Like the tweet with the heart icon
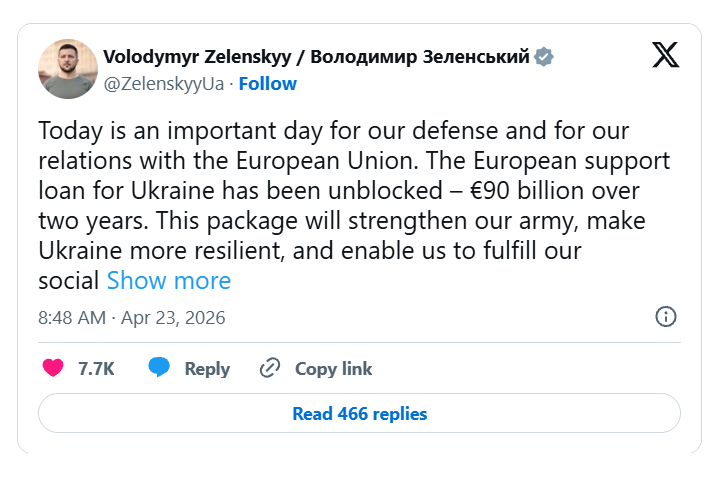 pos(53,368)
